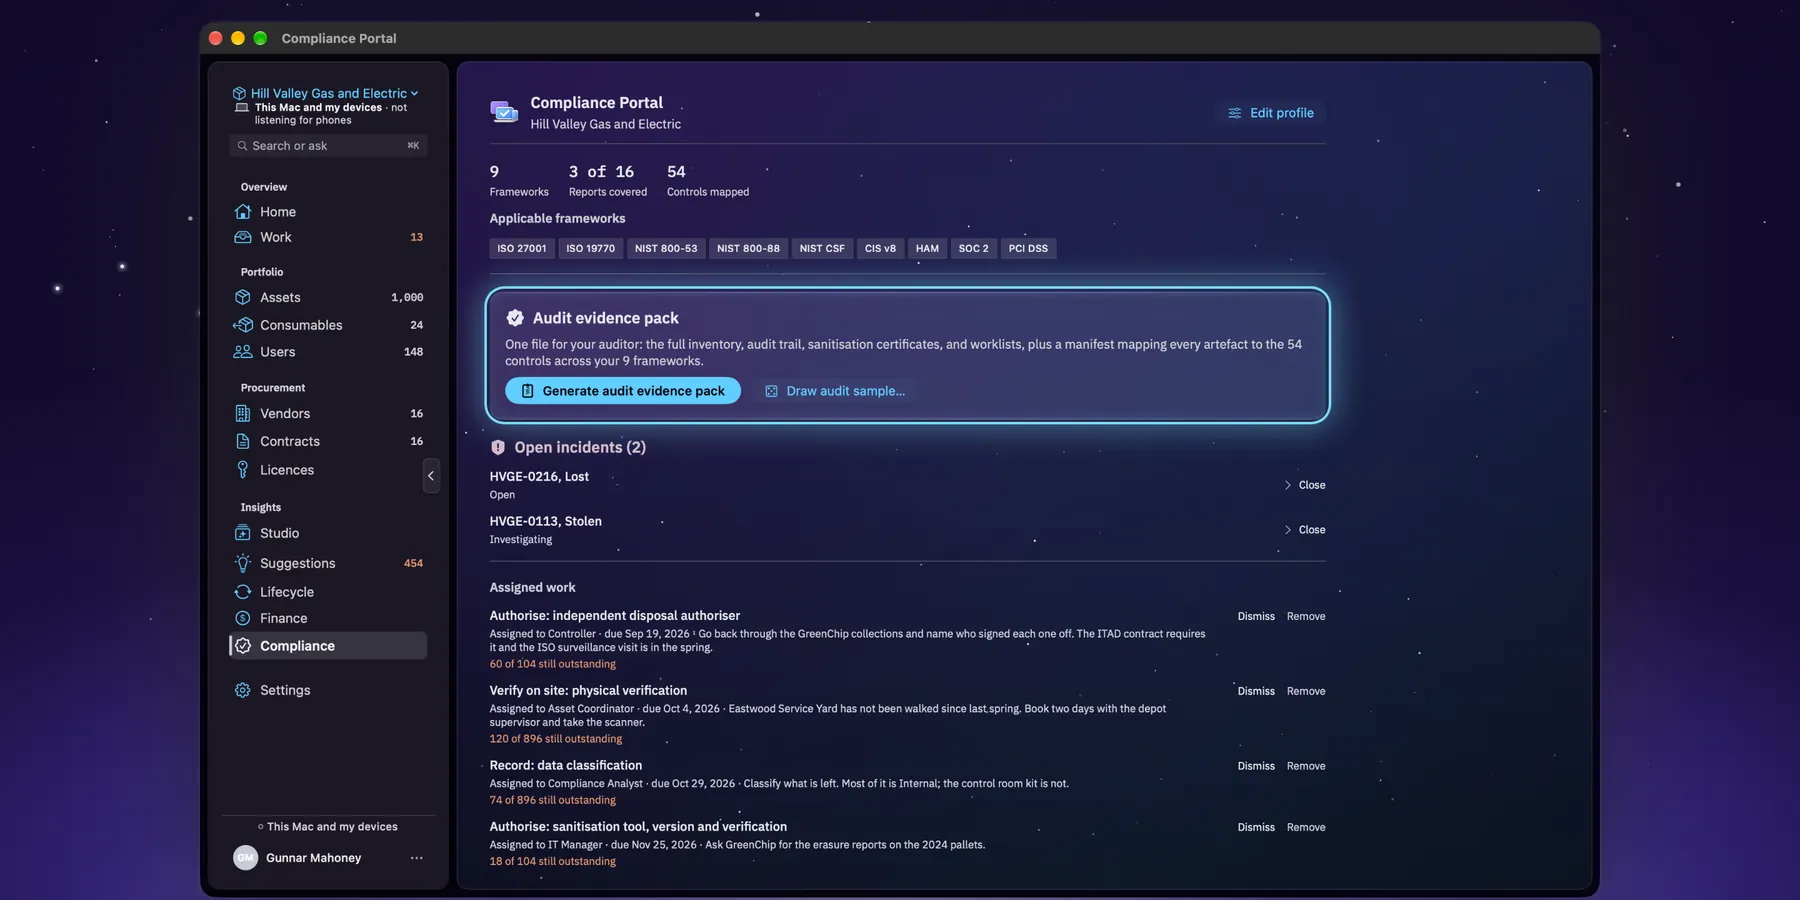Go to Suggestions with 454 items
This screenshot has width=1800, height=900.
click(328, 563)
